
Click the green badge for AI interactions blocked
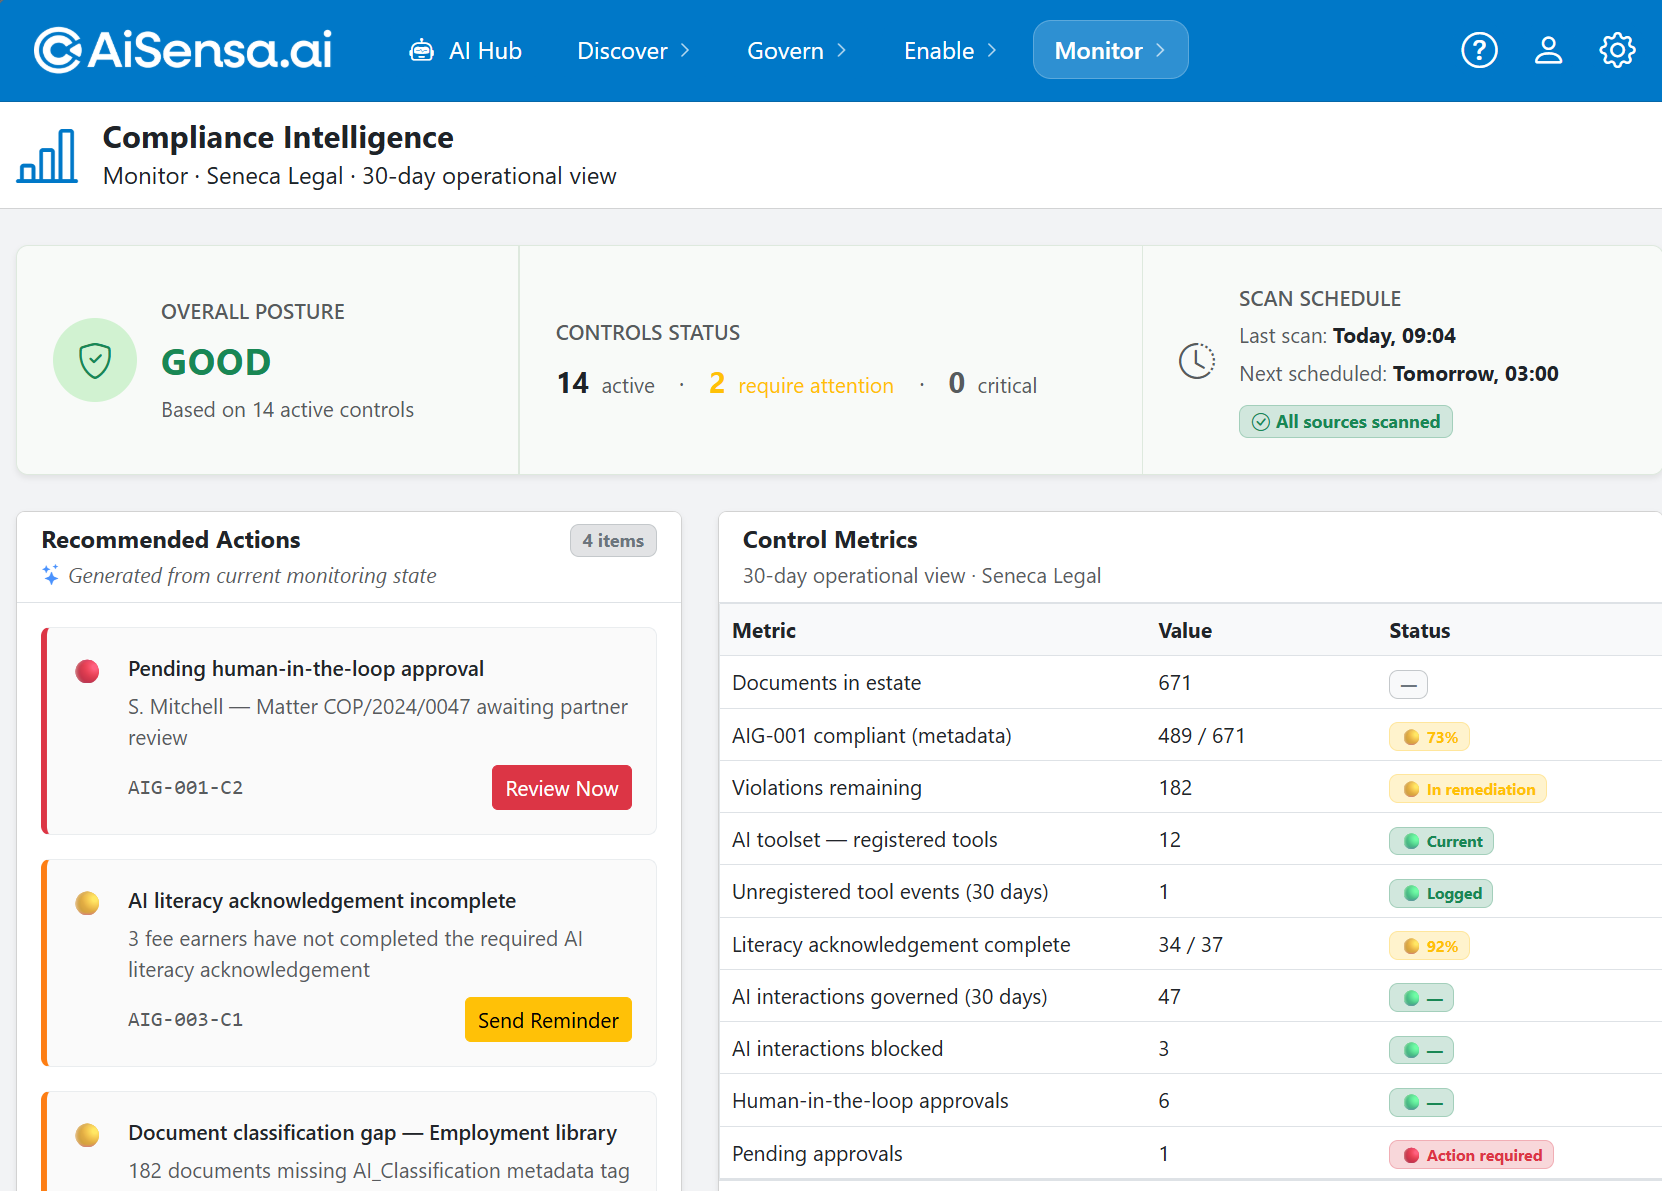click(1421, 1050)
